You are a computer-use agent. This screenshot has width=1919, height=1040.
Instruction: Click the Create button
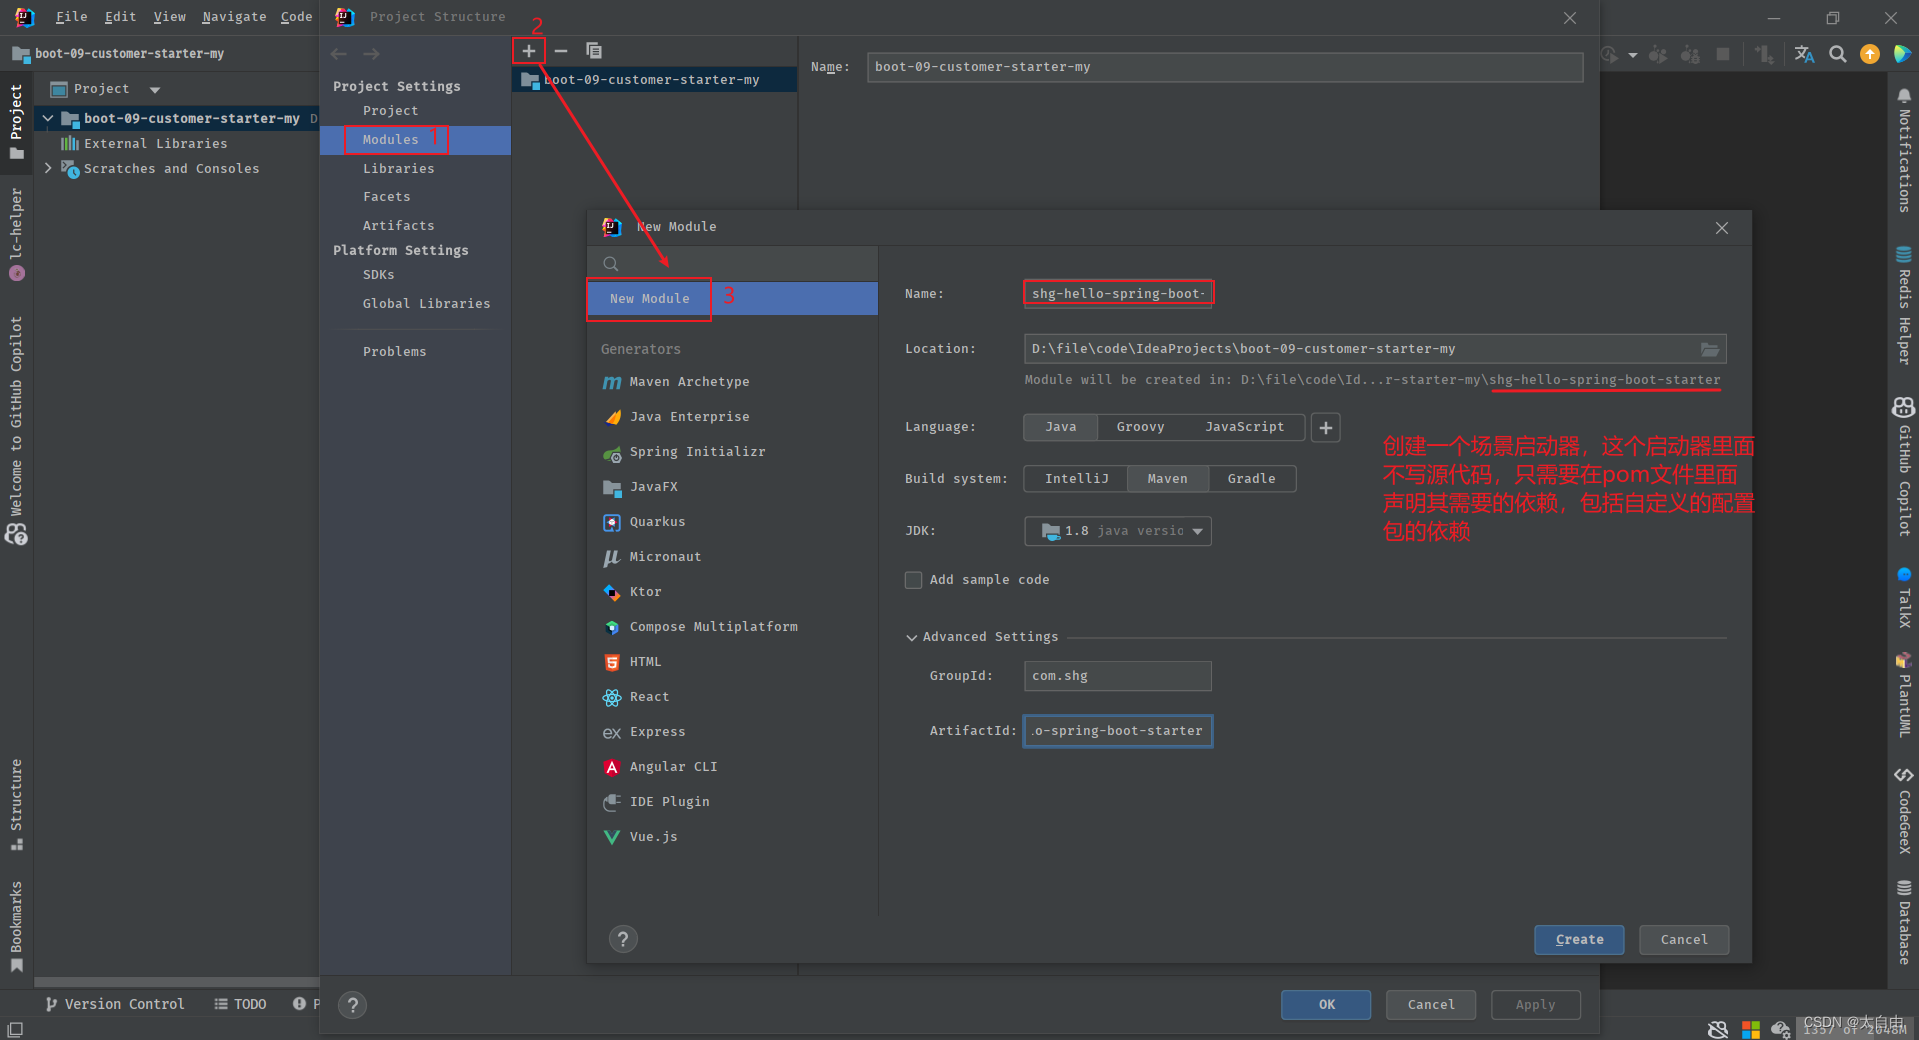tap(1579, 940)
